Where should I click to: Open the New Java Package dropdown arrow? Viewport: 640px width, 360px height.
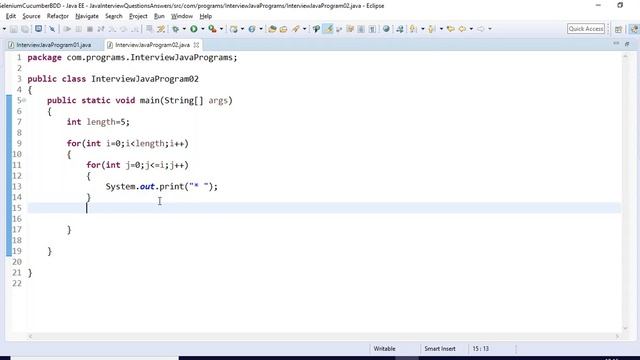point(242,29)
